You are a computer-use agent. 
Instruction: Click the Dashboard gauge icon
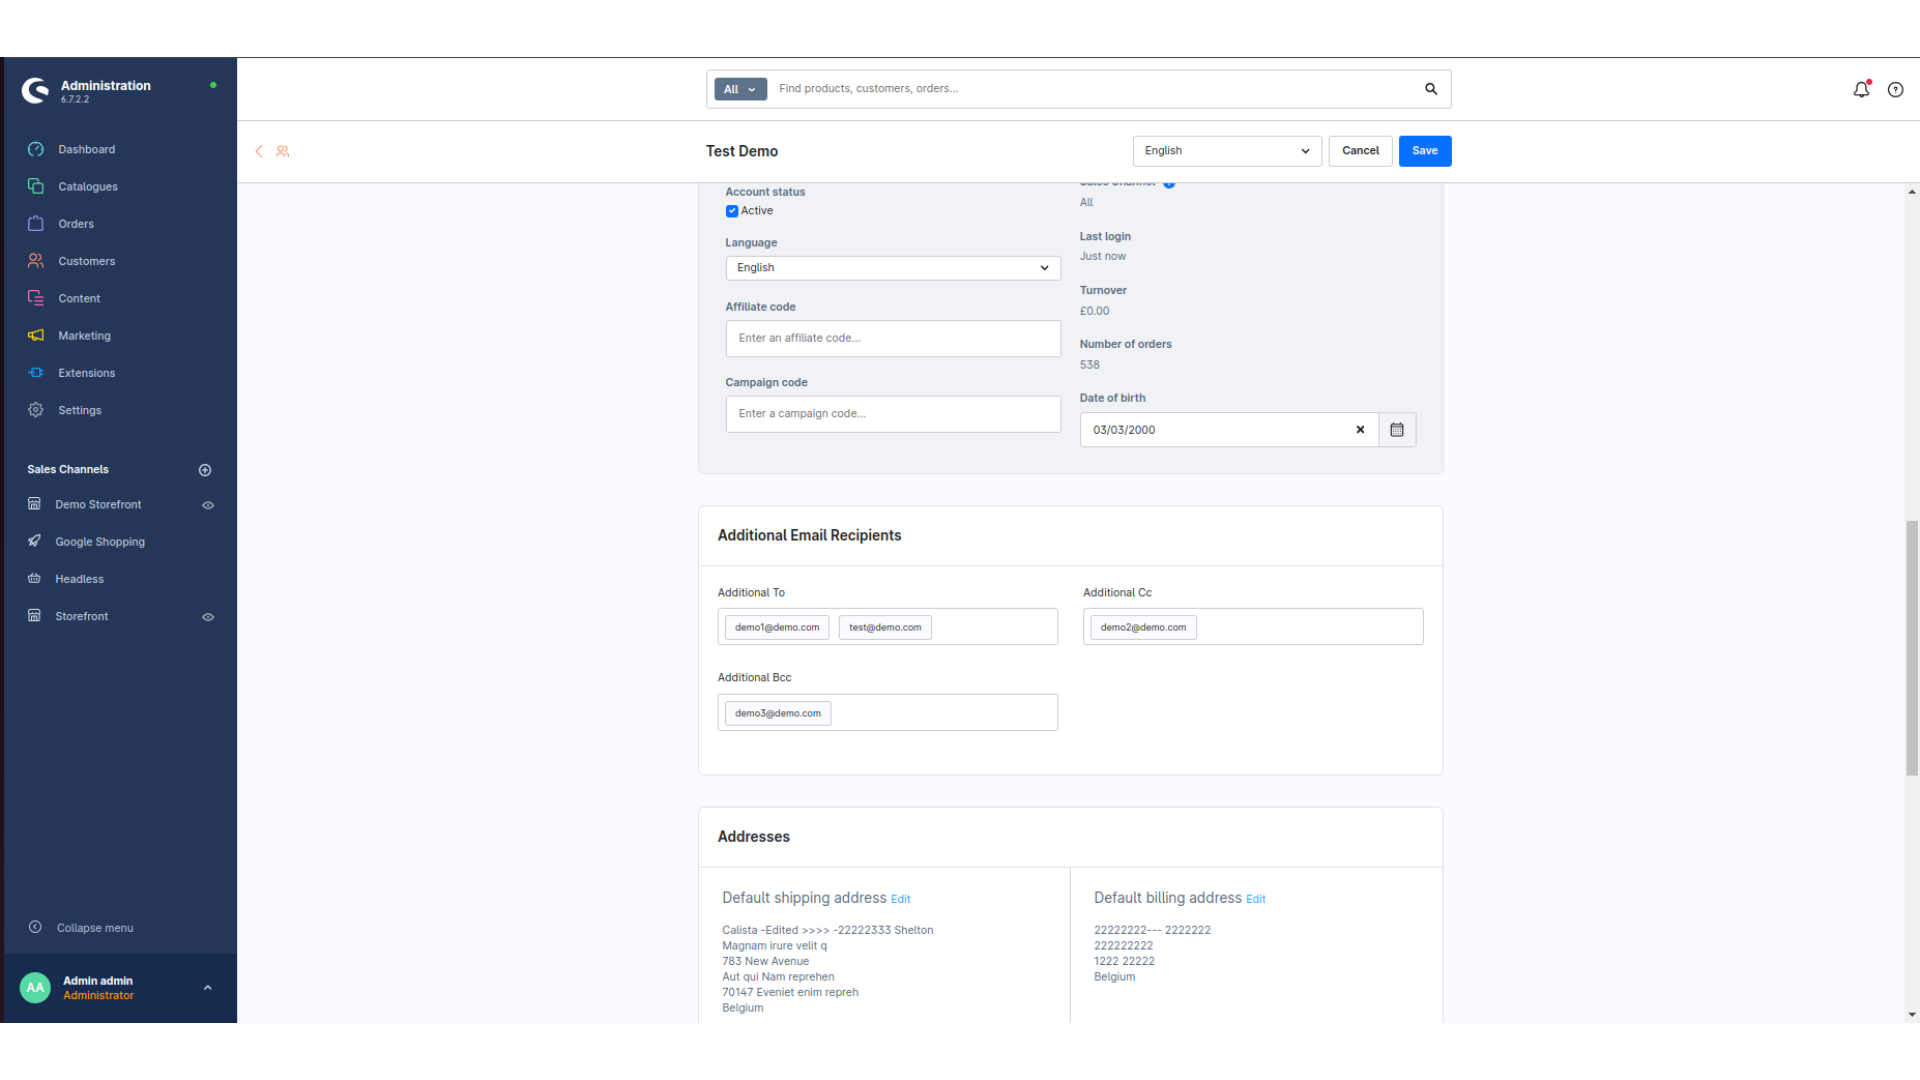click(x=36, y=149)
